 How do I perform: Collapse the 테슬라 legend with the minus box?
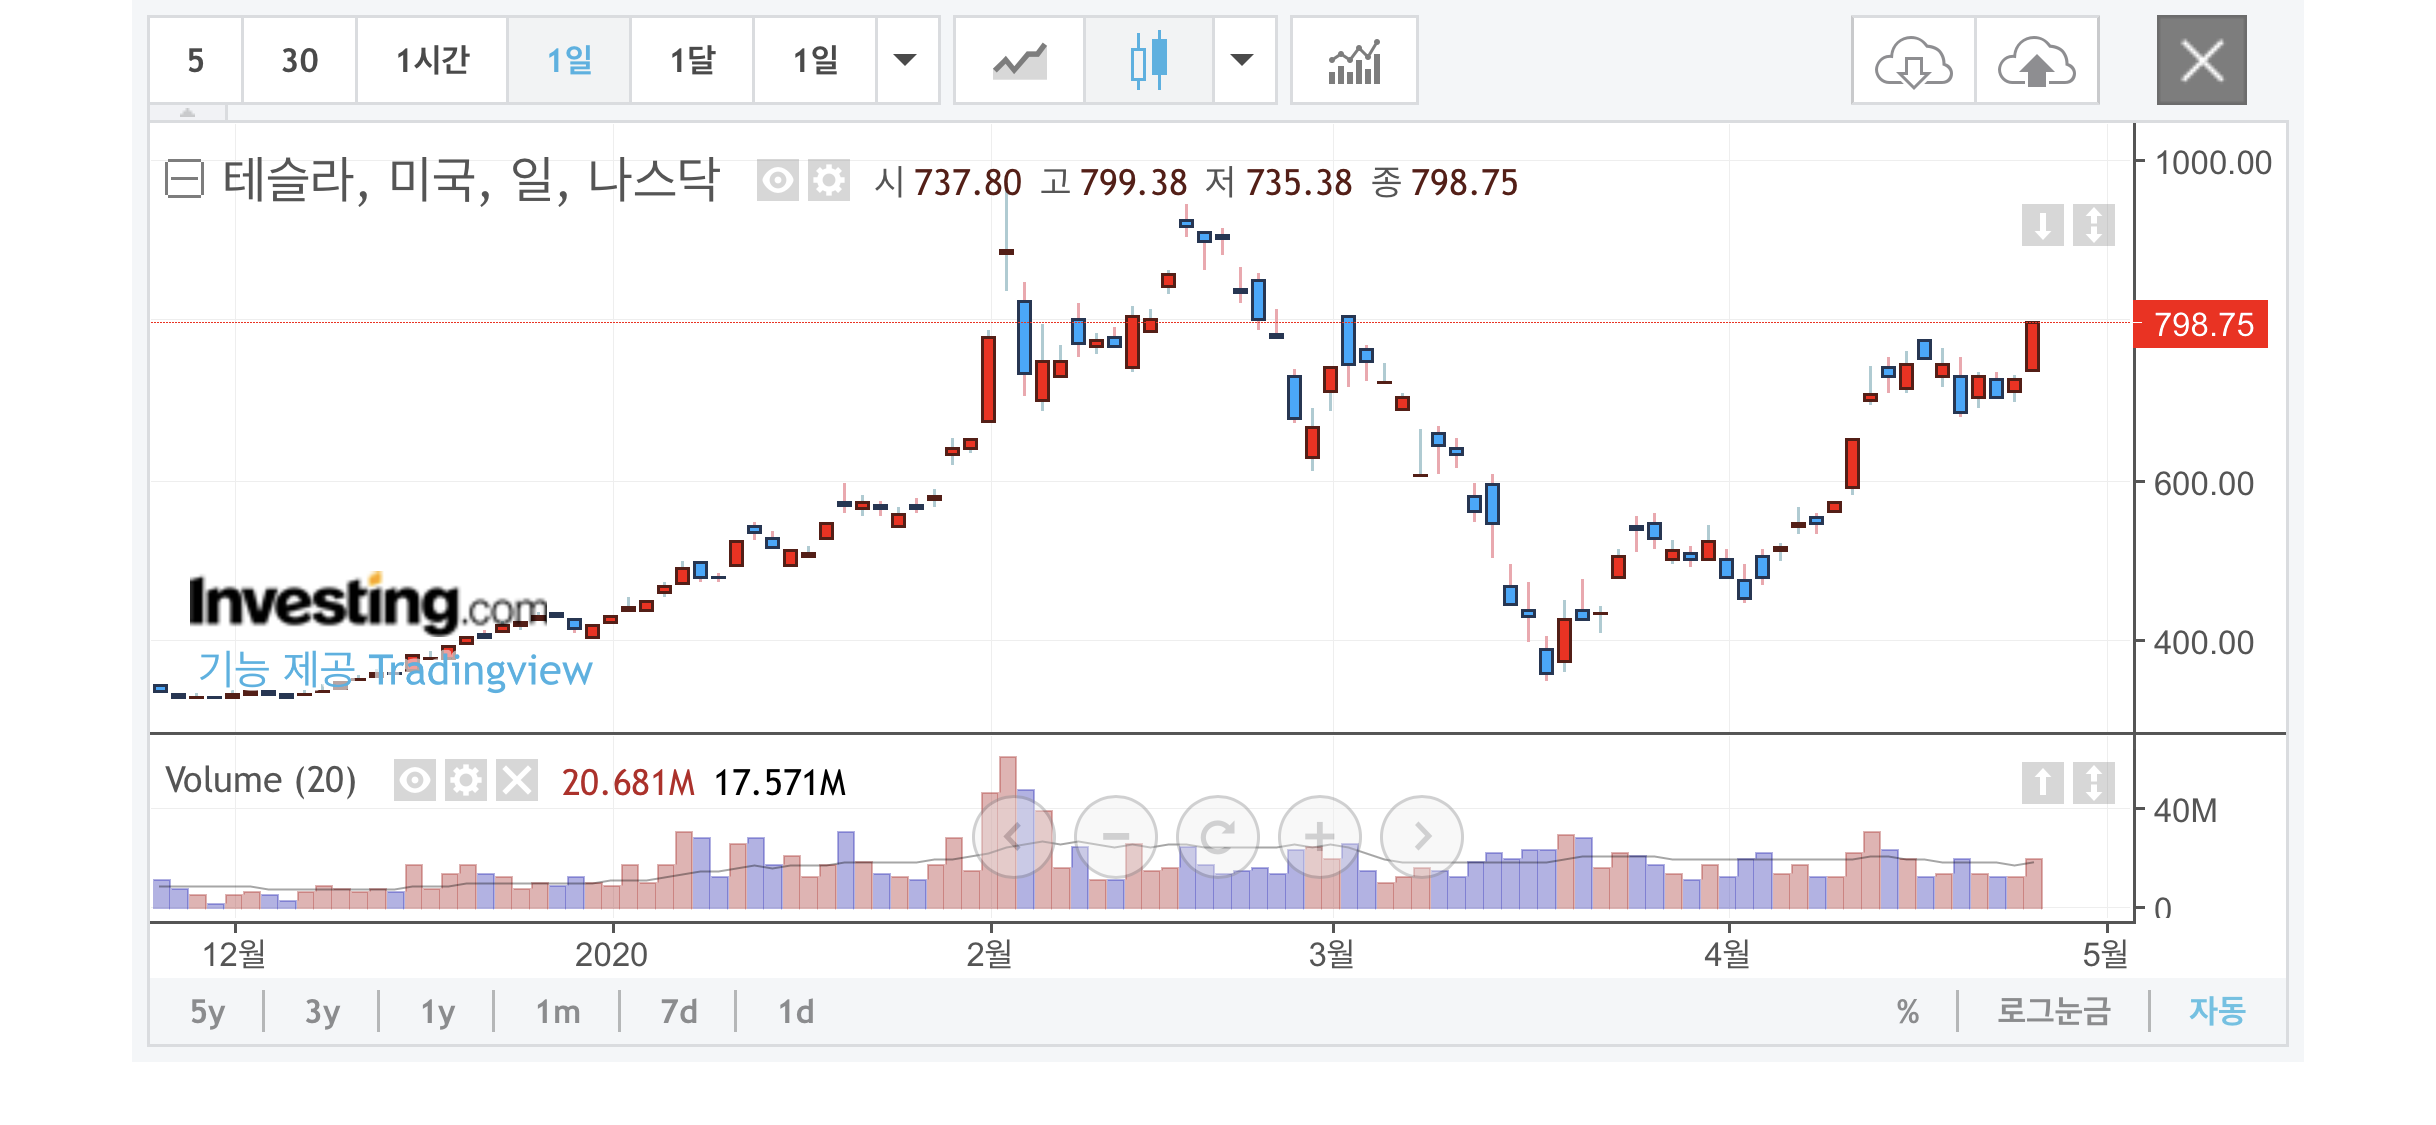coord(184,180)
